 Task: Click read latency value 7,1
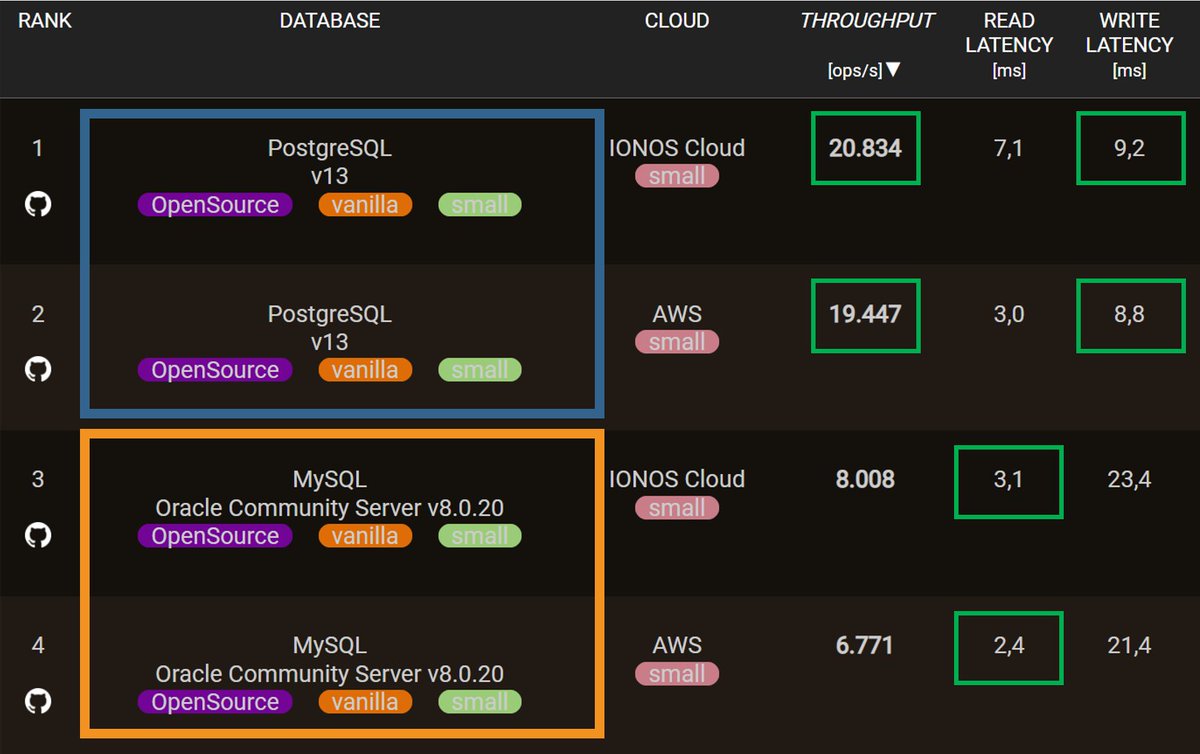pos(1009,149)
